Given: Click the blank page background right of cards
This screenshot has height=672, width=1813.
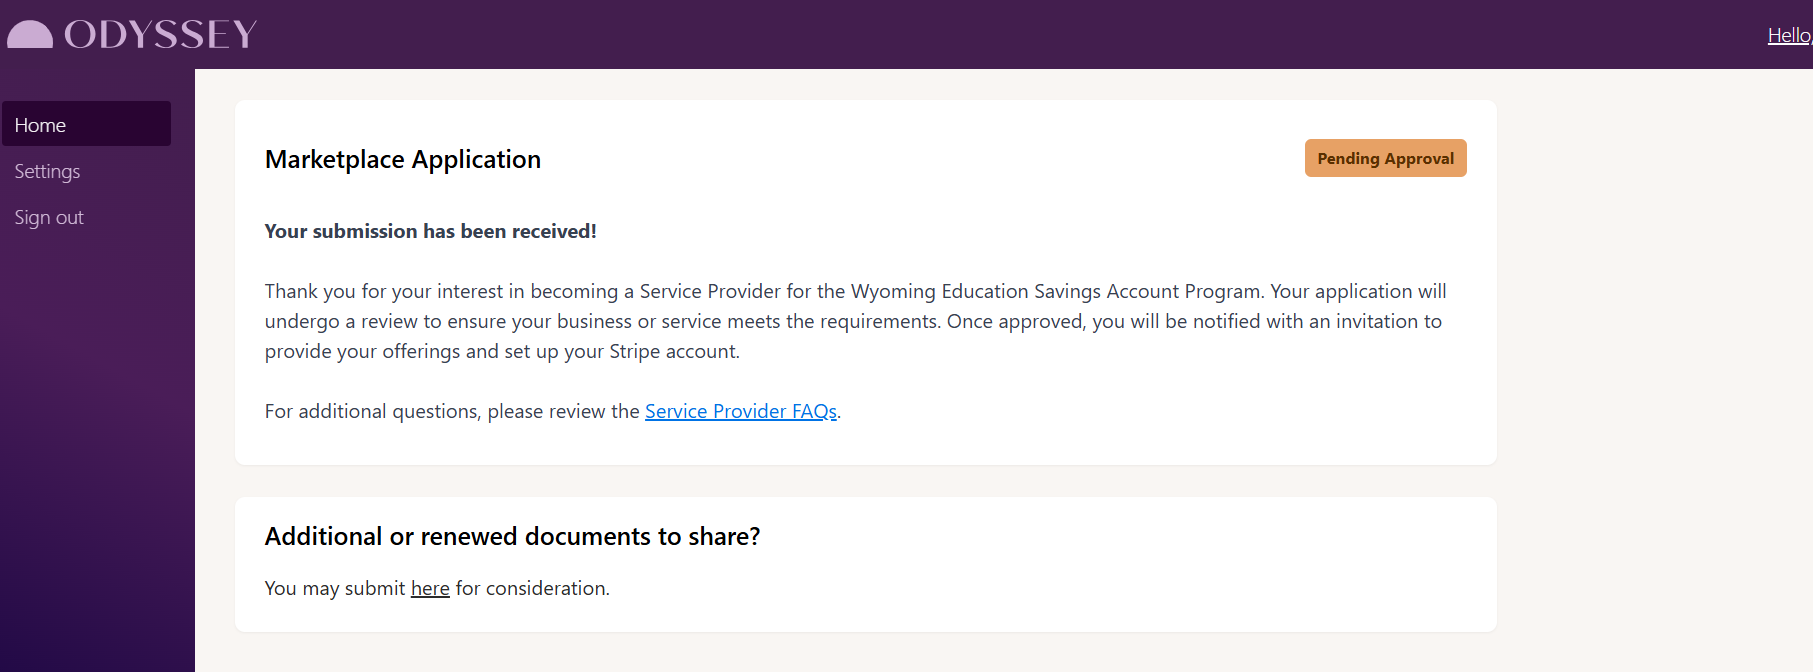Looking at the screenshot, I should pyautogui.click(x=1650, y=370).
